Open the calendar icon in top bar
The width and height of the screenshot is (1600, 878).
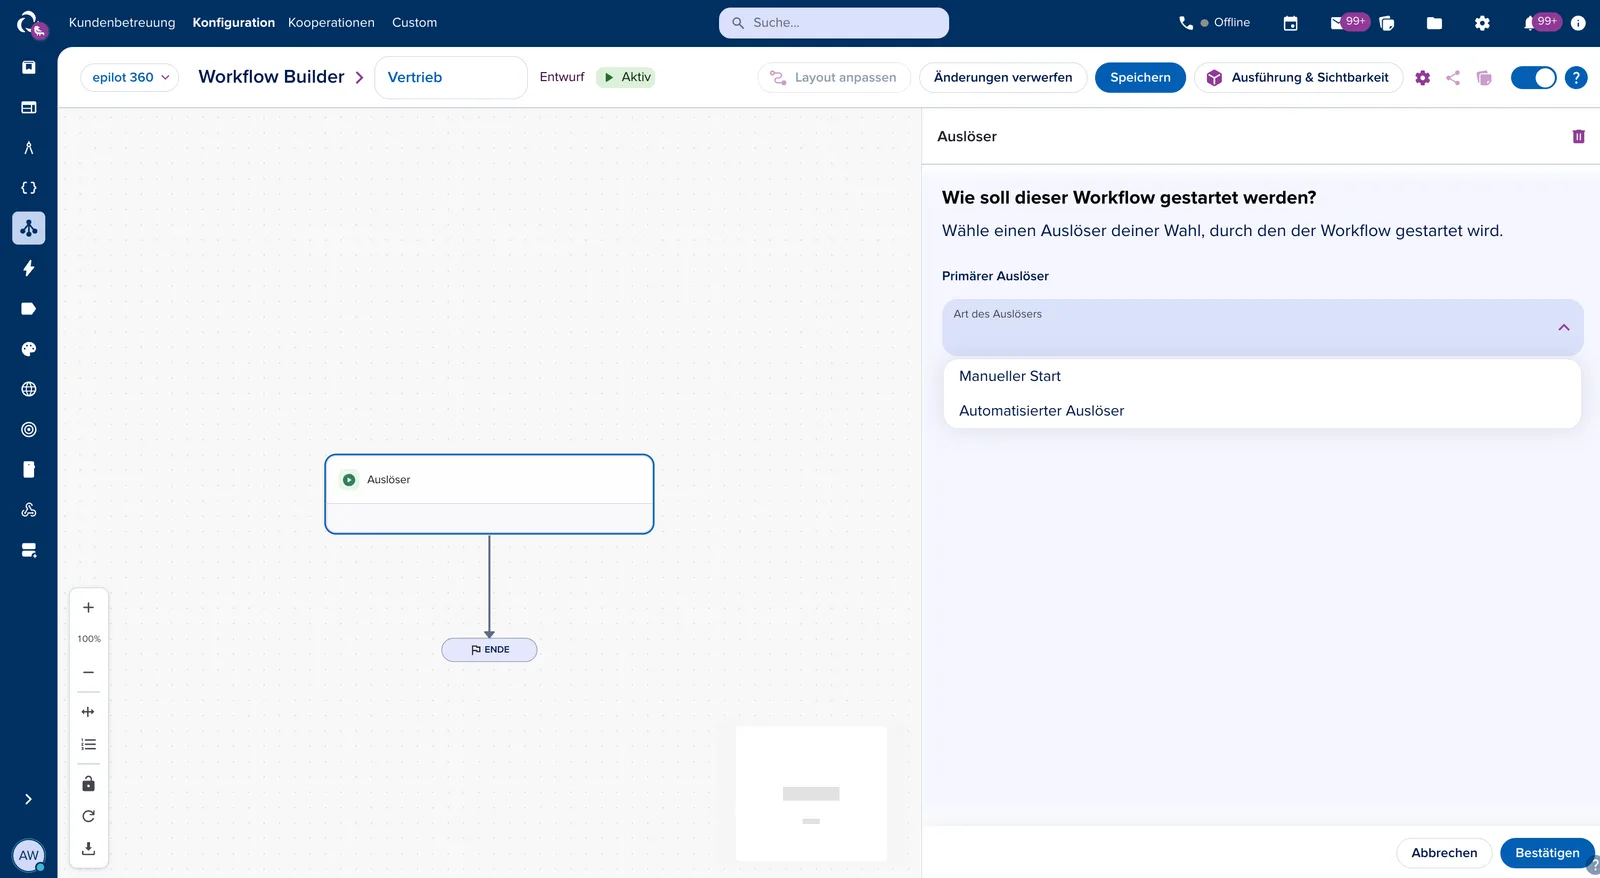[1291, 23]
